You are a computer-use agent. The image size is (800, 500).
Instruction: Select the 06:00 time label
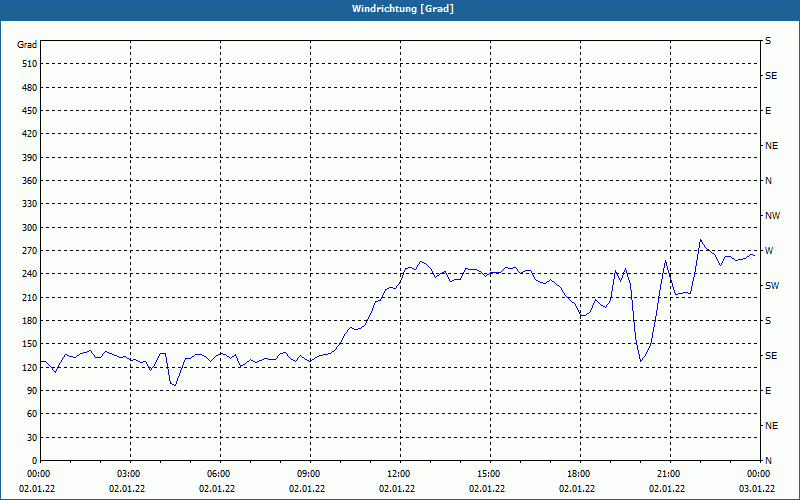pyautogui.click(x=220, y=474)
